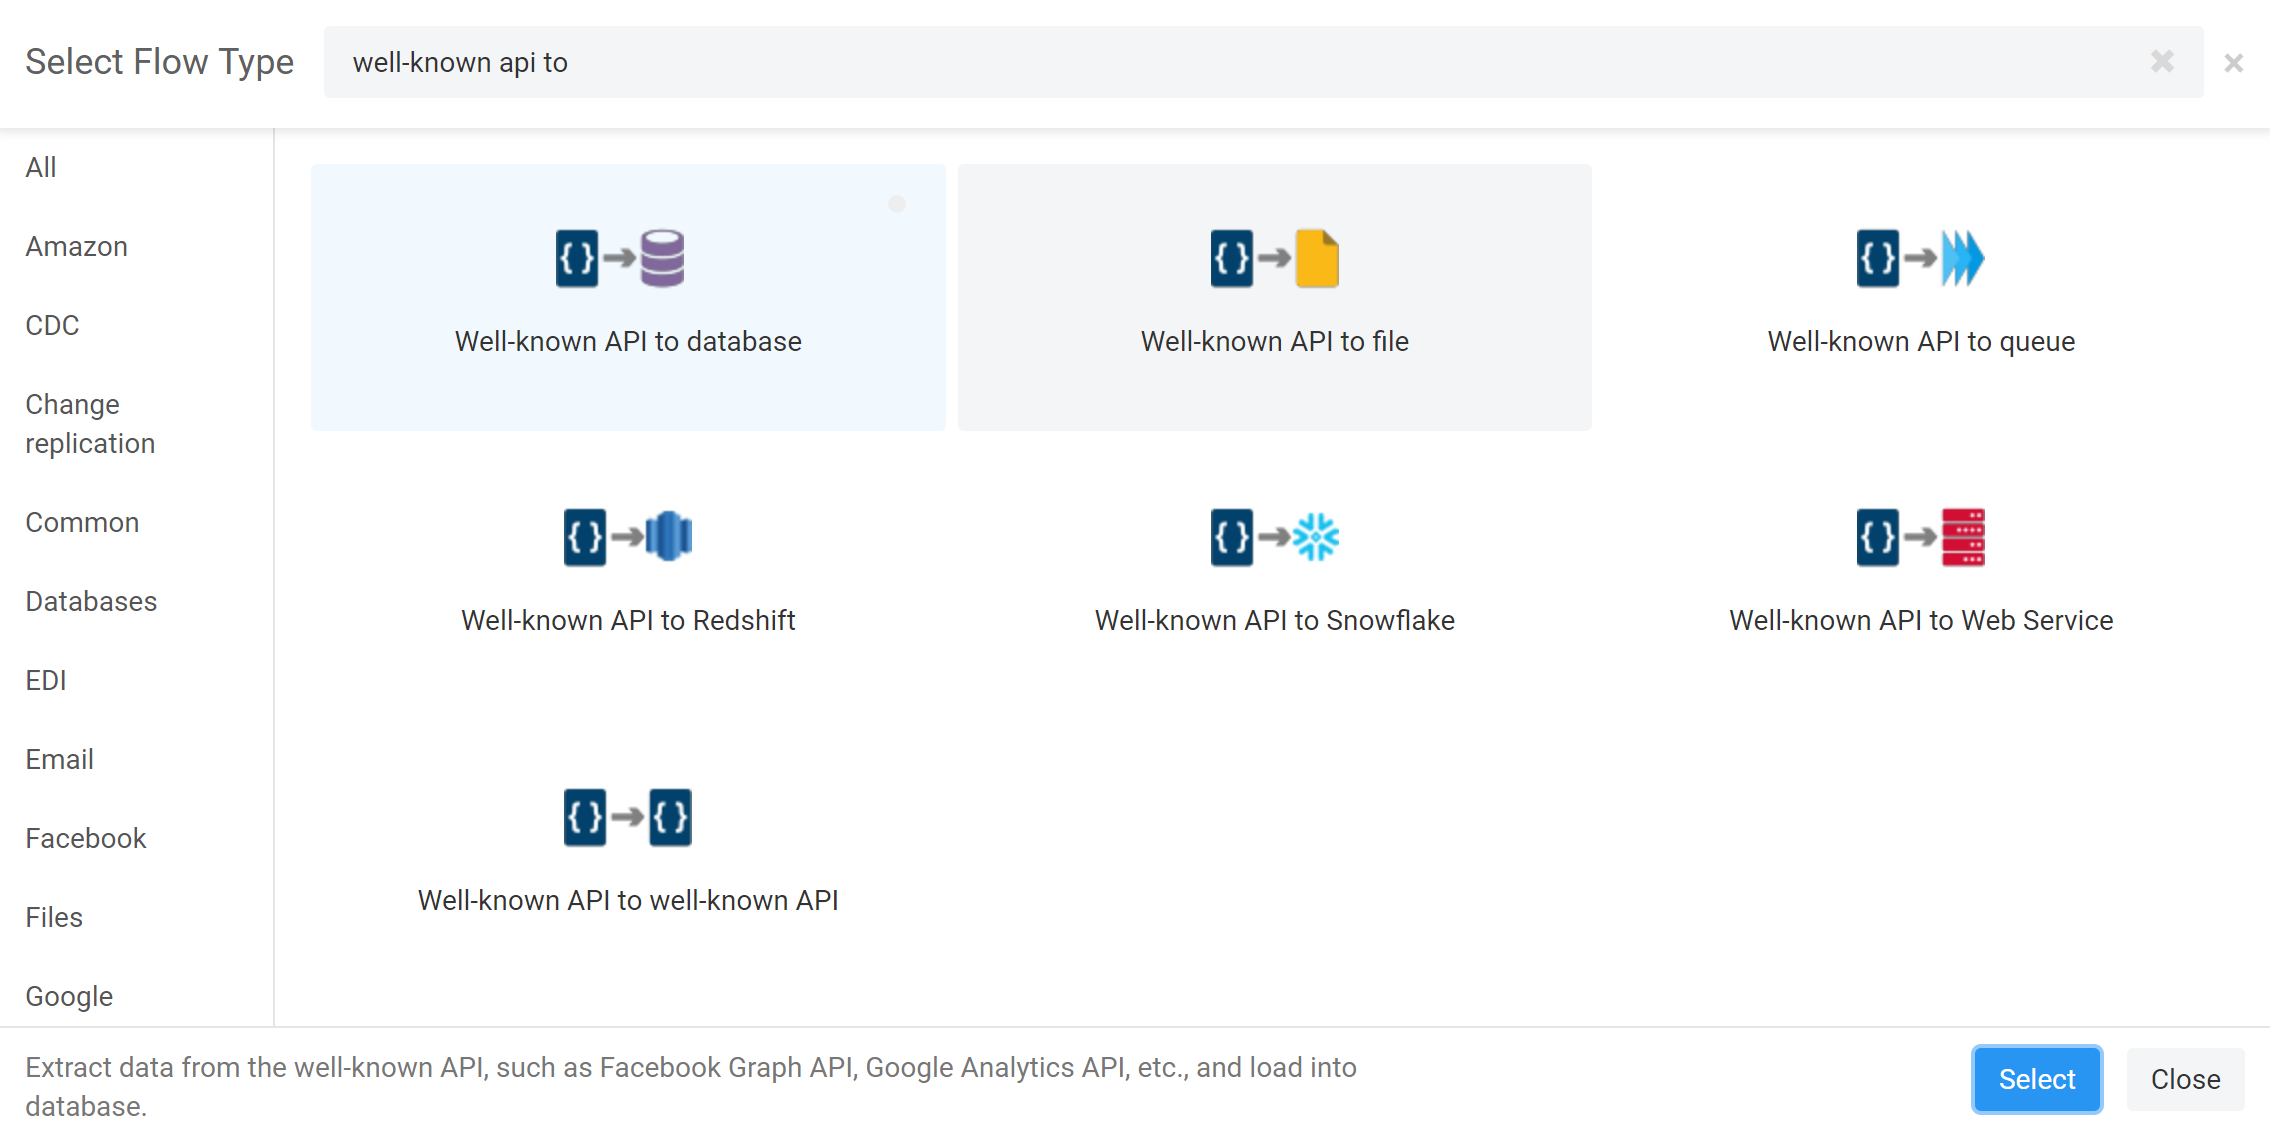Screen dimensions: 2270x1141
Task: Select Well-known API to well-known API icon
Action: click(x=628, y=817)
